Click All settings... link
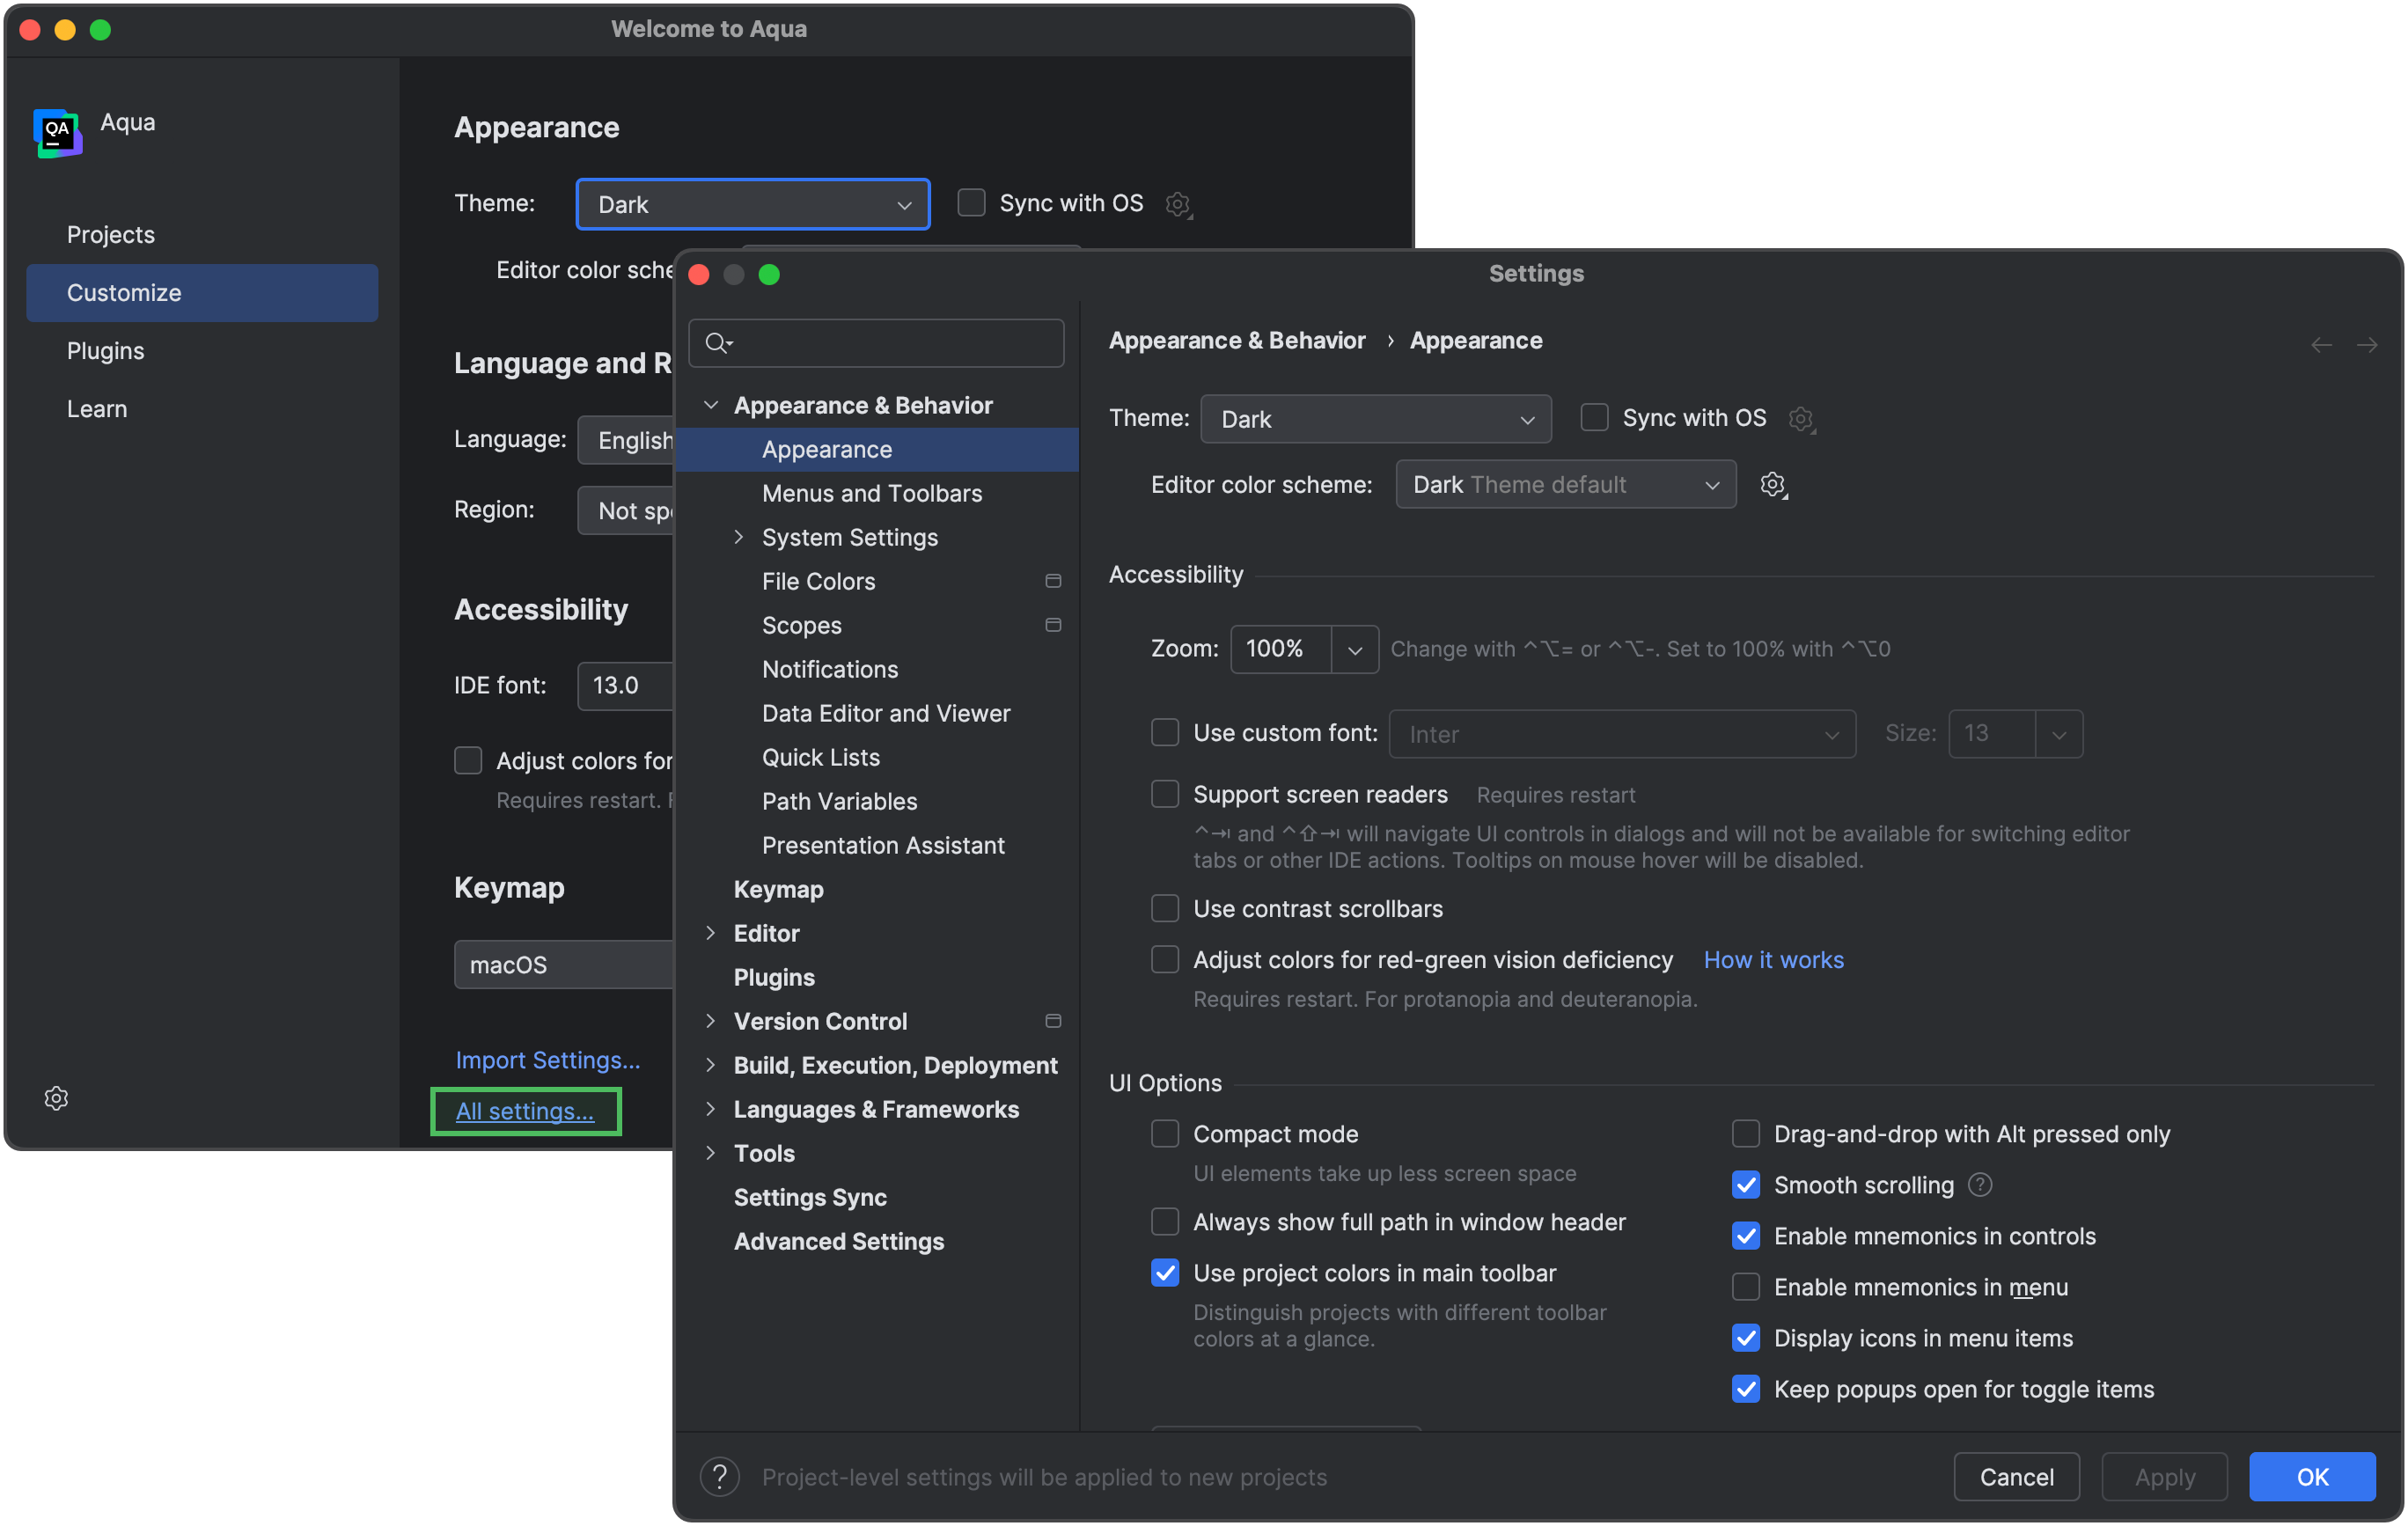 [x=525, y=1111]
